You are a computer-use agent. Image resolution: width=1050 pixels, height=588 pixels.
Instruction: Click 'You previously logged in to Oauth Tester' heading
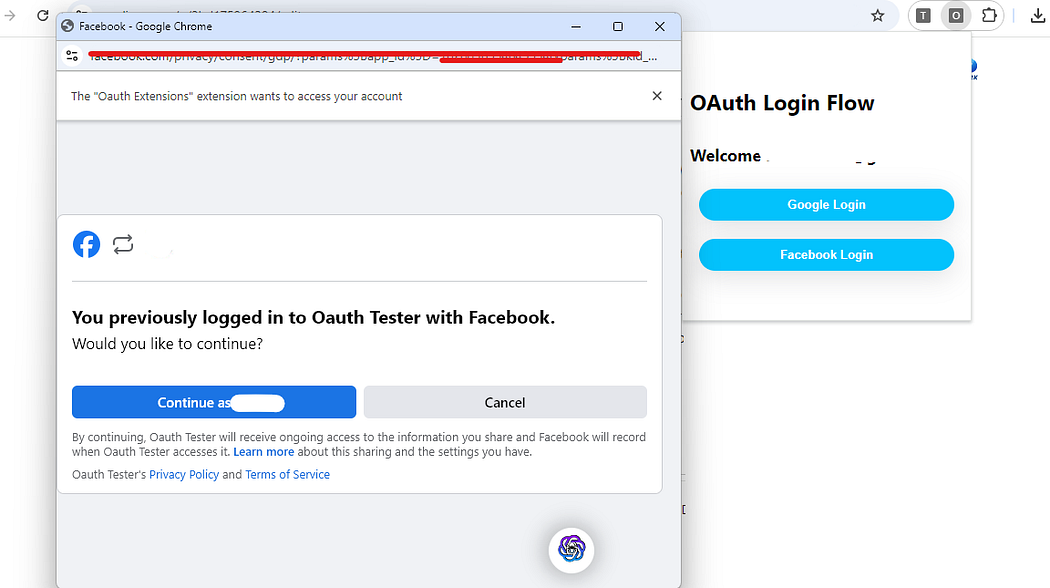313,317
